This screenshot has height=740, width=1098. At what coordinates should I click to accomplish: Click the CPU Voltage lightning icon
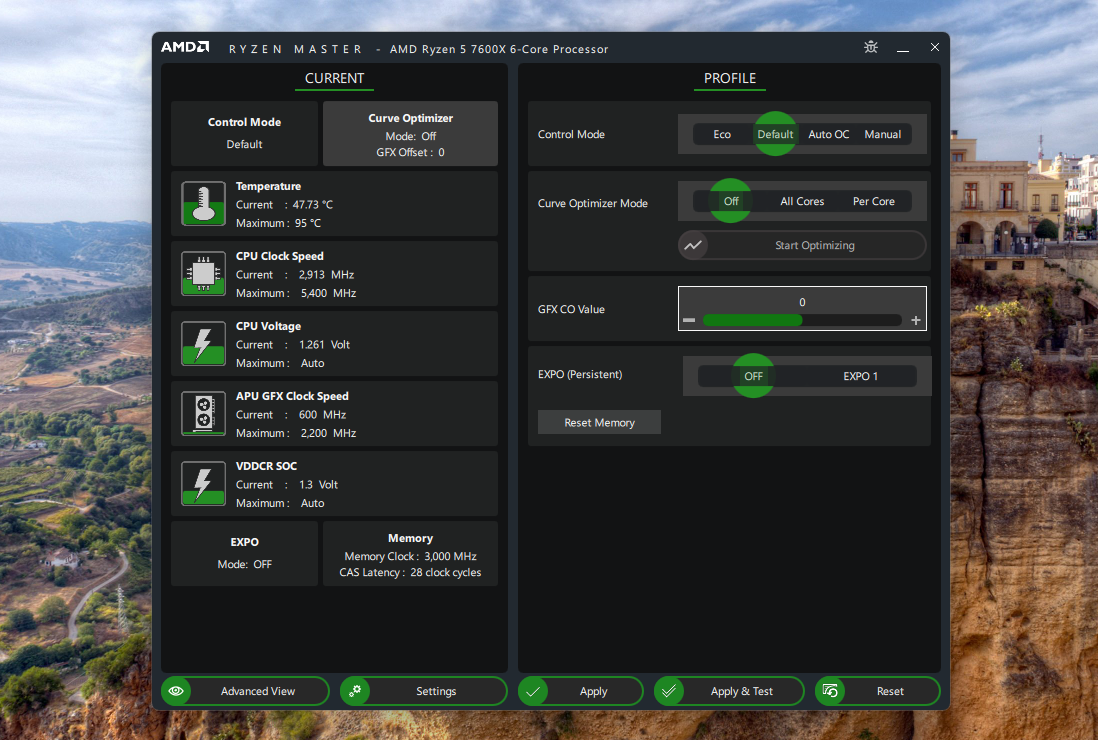click(203, 344)
